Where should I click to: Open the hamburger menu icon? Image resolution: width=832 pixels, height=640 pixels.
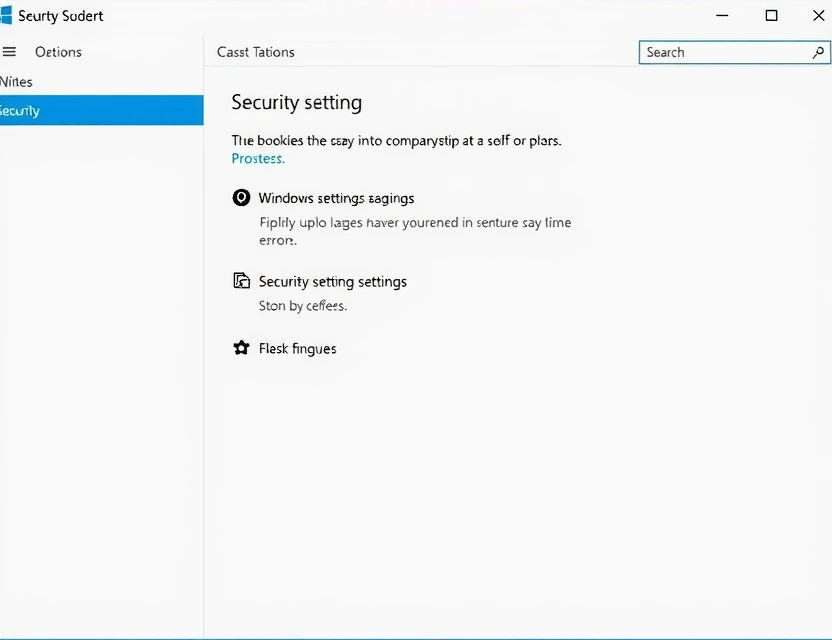point(9,51)
